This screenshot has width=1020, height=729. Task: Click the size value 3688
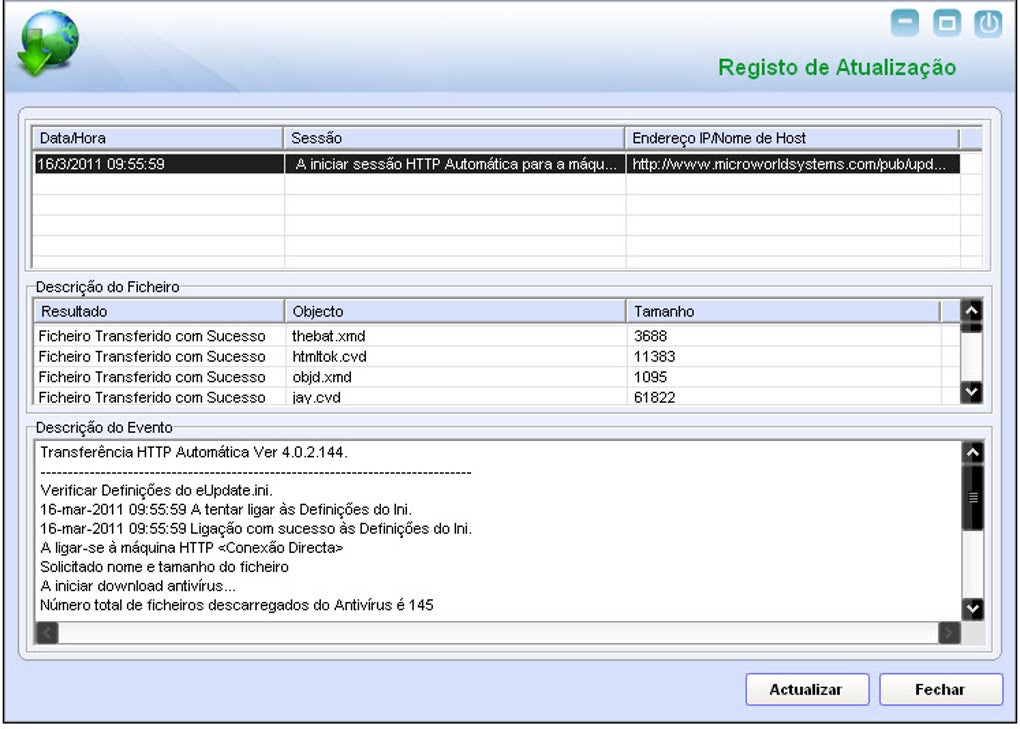coord(651,336)
